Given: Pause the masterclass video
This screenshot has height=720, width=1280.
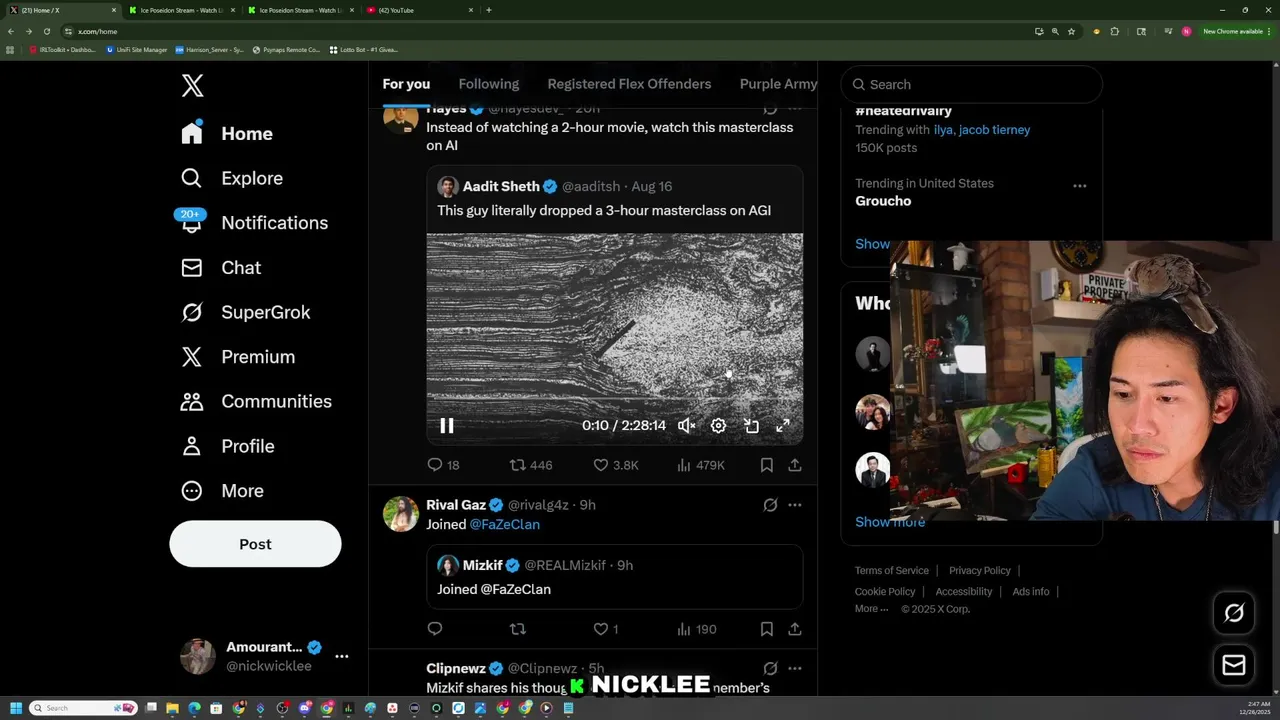Looking at the screenshot, I should [x=447, y=426].
